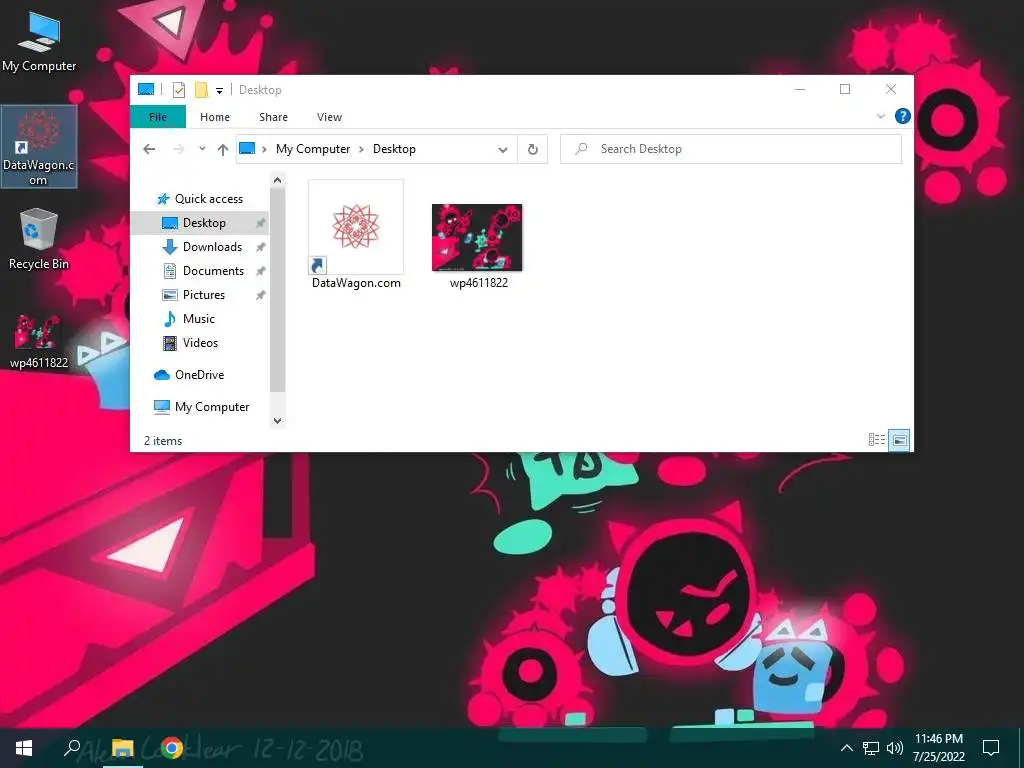Image resolution: width=1024 pixels, height=768 pixels.
Task: Select Downloads in the navigation pane
Action: pyautogui.click(x=200, y=247)
